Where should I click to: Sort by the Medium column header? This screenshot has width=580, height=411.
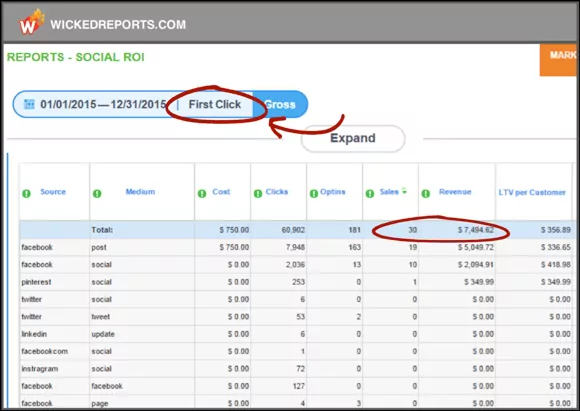tap(140, 192)
